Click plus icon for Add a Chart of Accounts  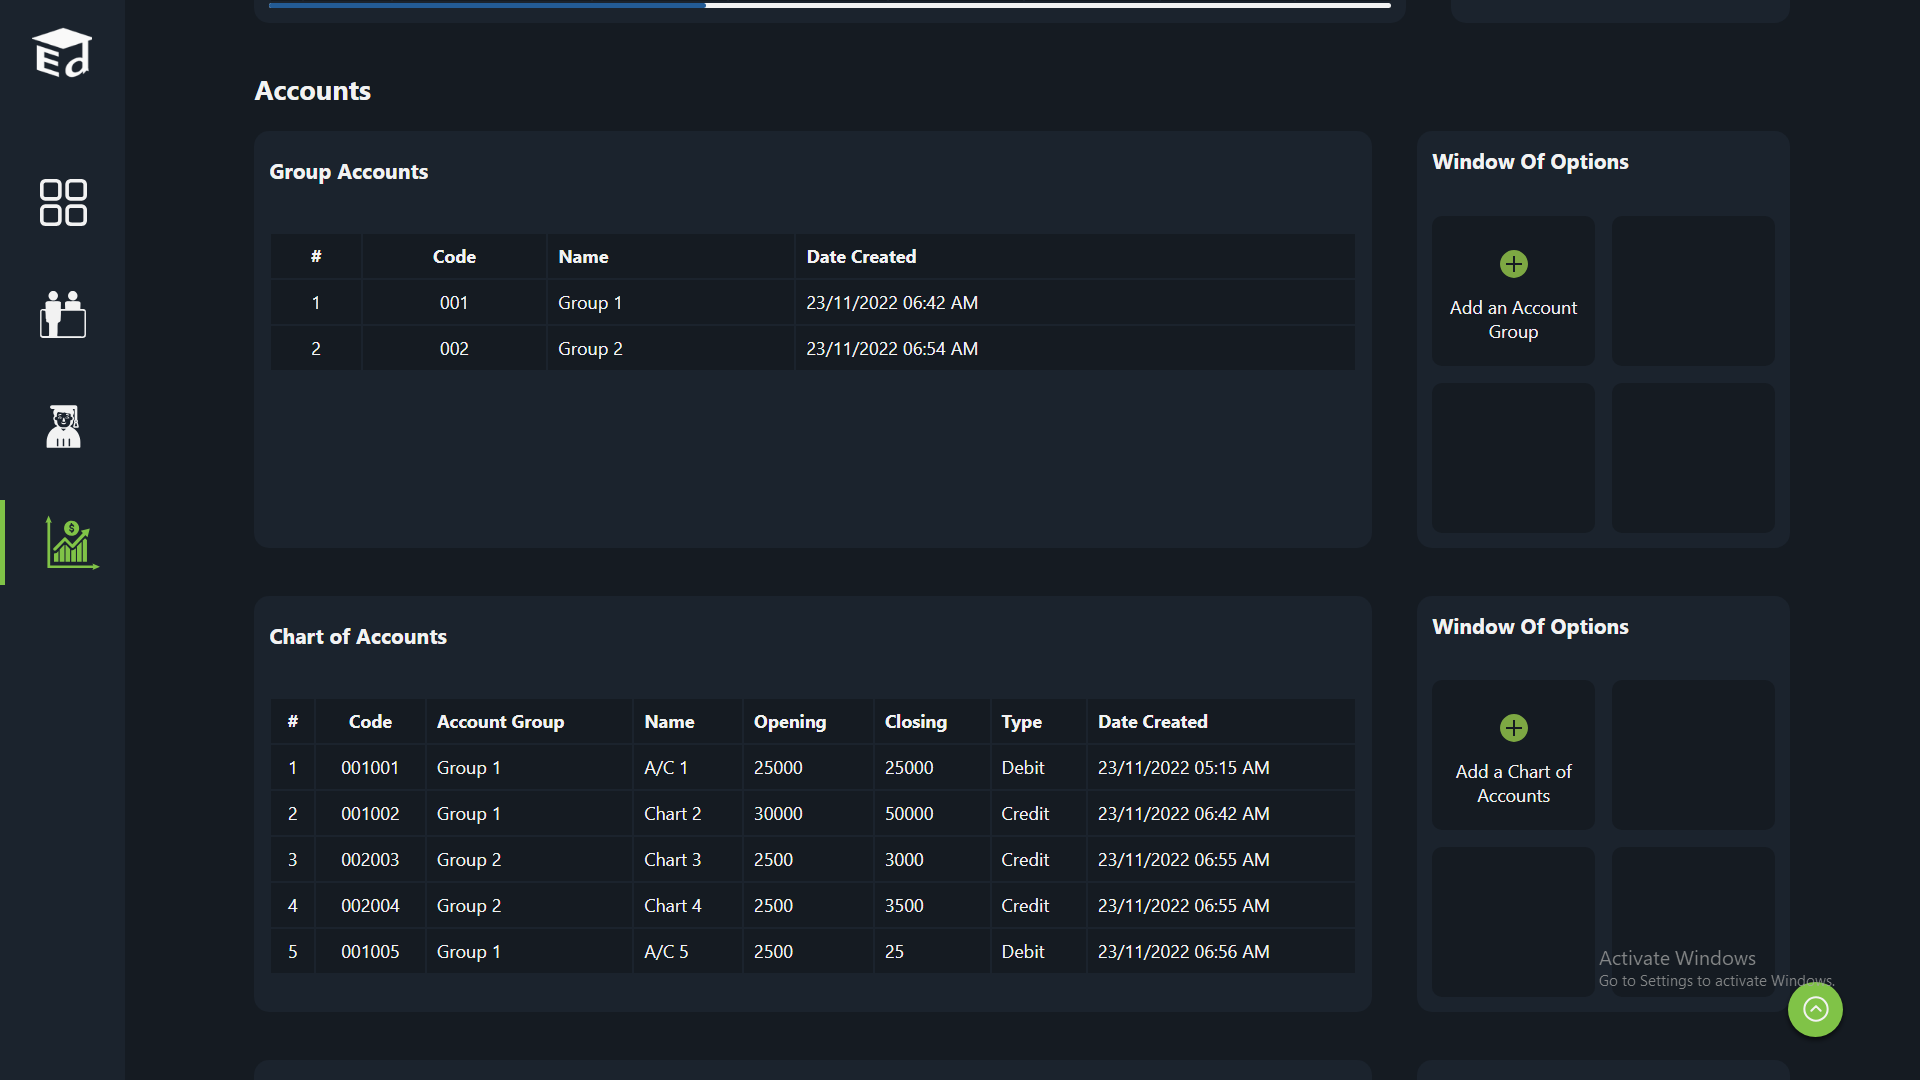[x=1513, y=728]
